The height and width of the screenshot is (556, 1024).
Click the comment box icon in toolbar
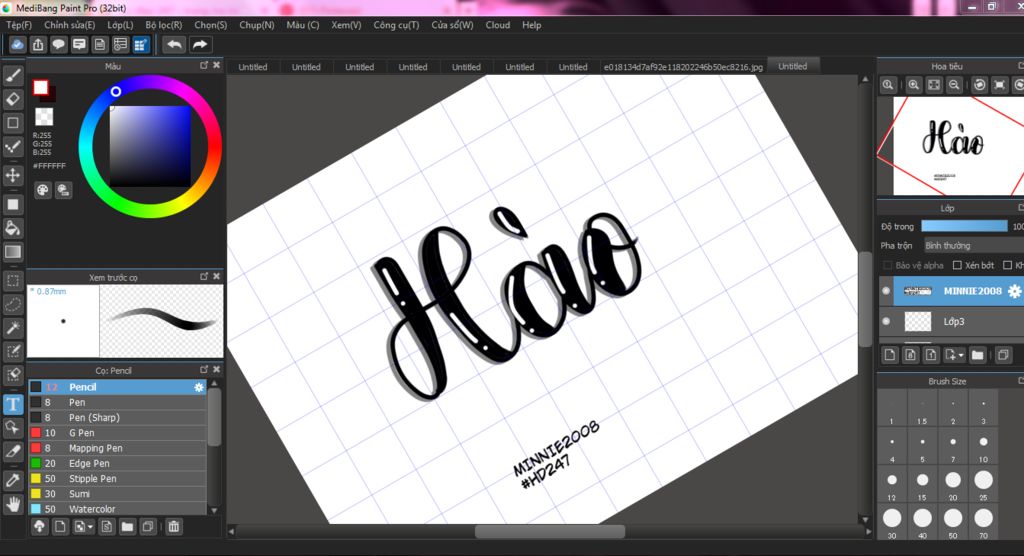pos(79,44)
